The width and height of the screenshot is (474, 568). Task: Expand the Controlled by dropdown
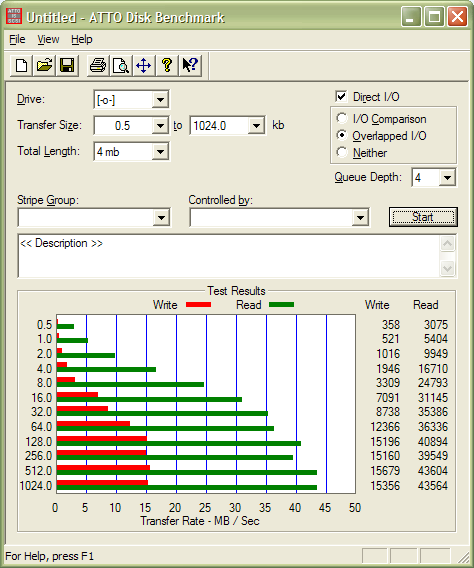point(360,218)
